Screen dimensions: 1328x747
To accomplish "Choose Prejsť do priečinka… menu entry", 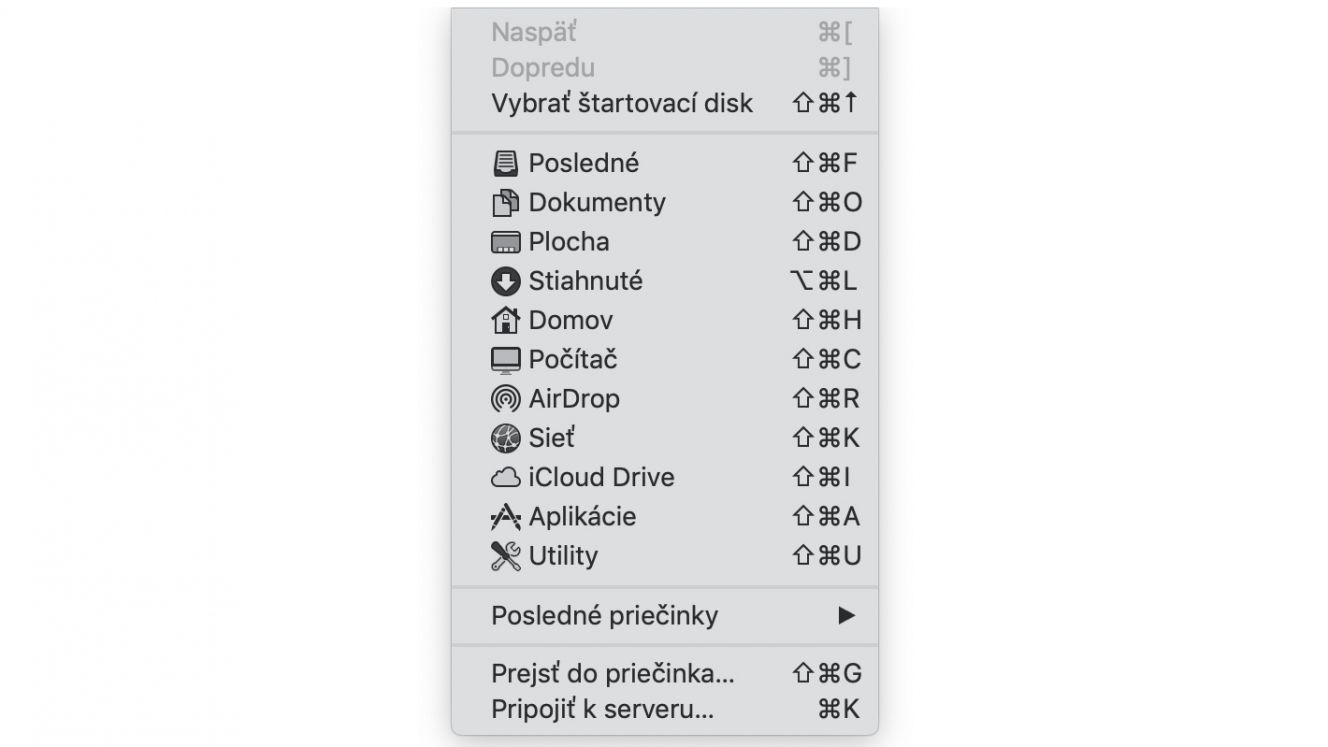I will coord(665,673).
